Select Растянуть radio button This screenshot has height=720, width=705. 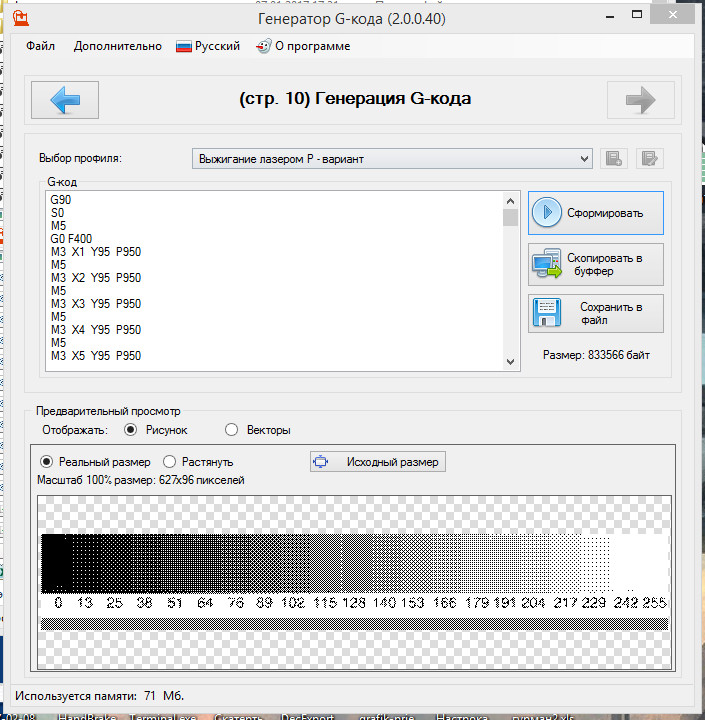click(x=169, y=461)
